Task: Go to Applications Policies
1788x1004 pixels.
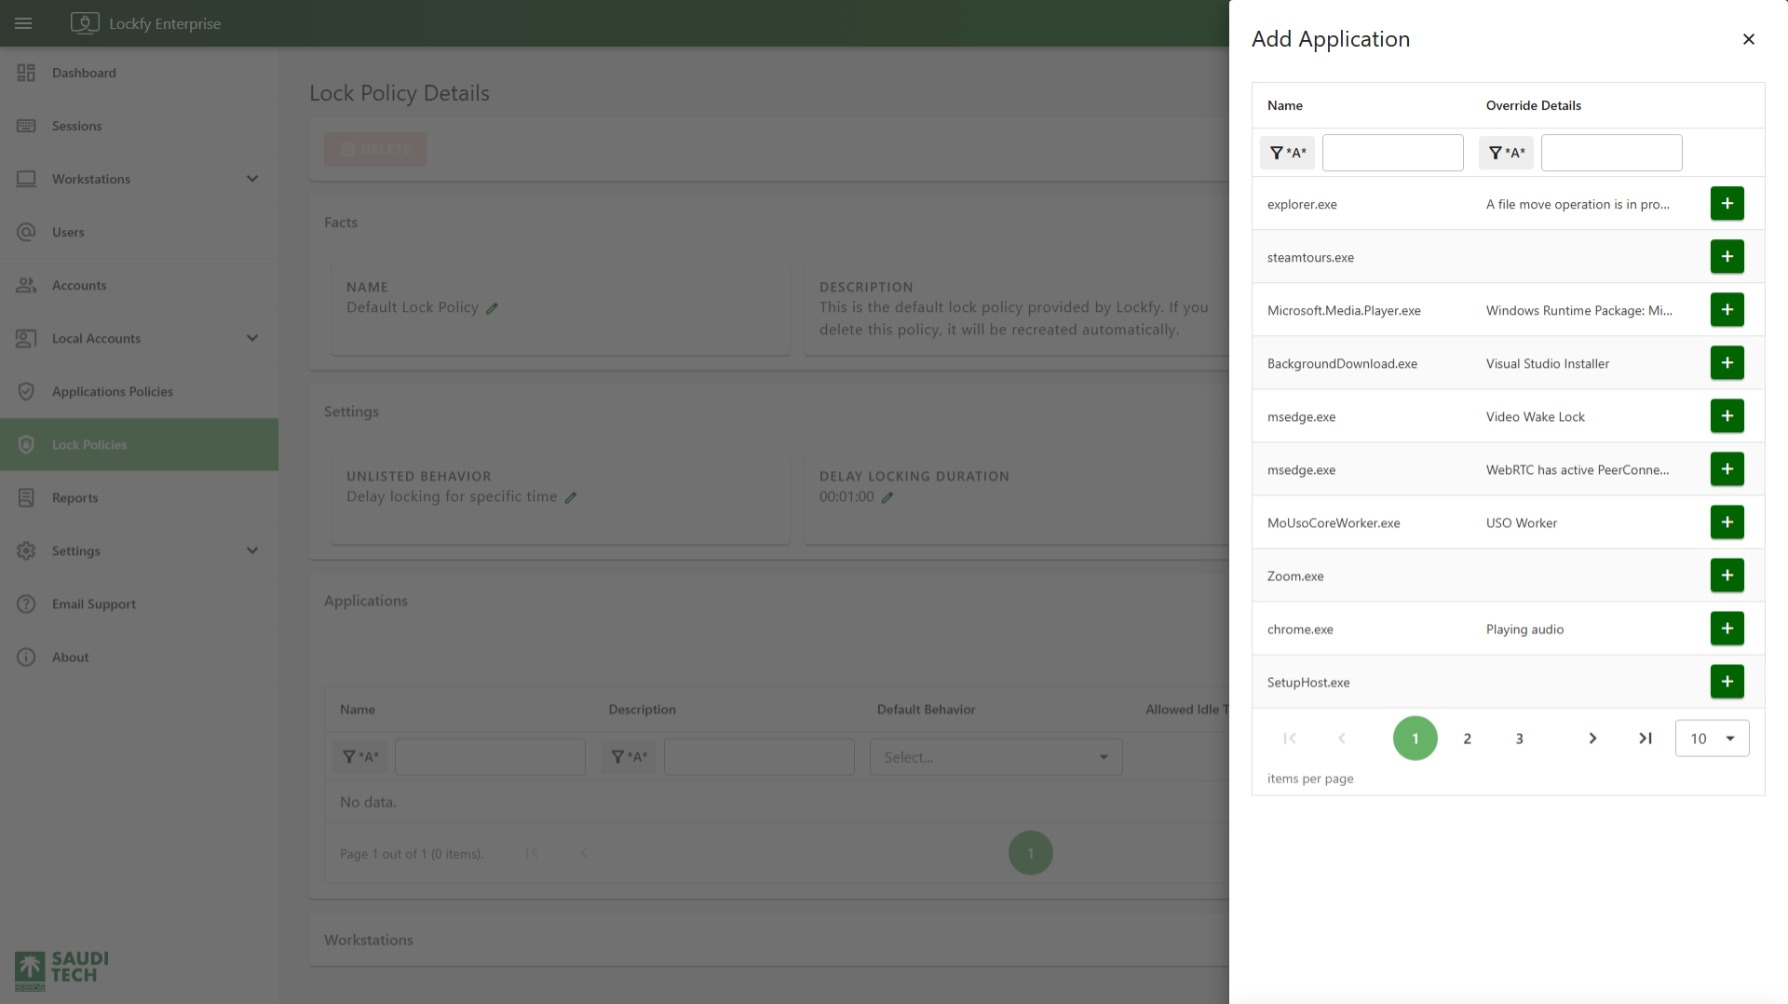Action: click(x=139, y=391)
